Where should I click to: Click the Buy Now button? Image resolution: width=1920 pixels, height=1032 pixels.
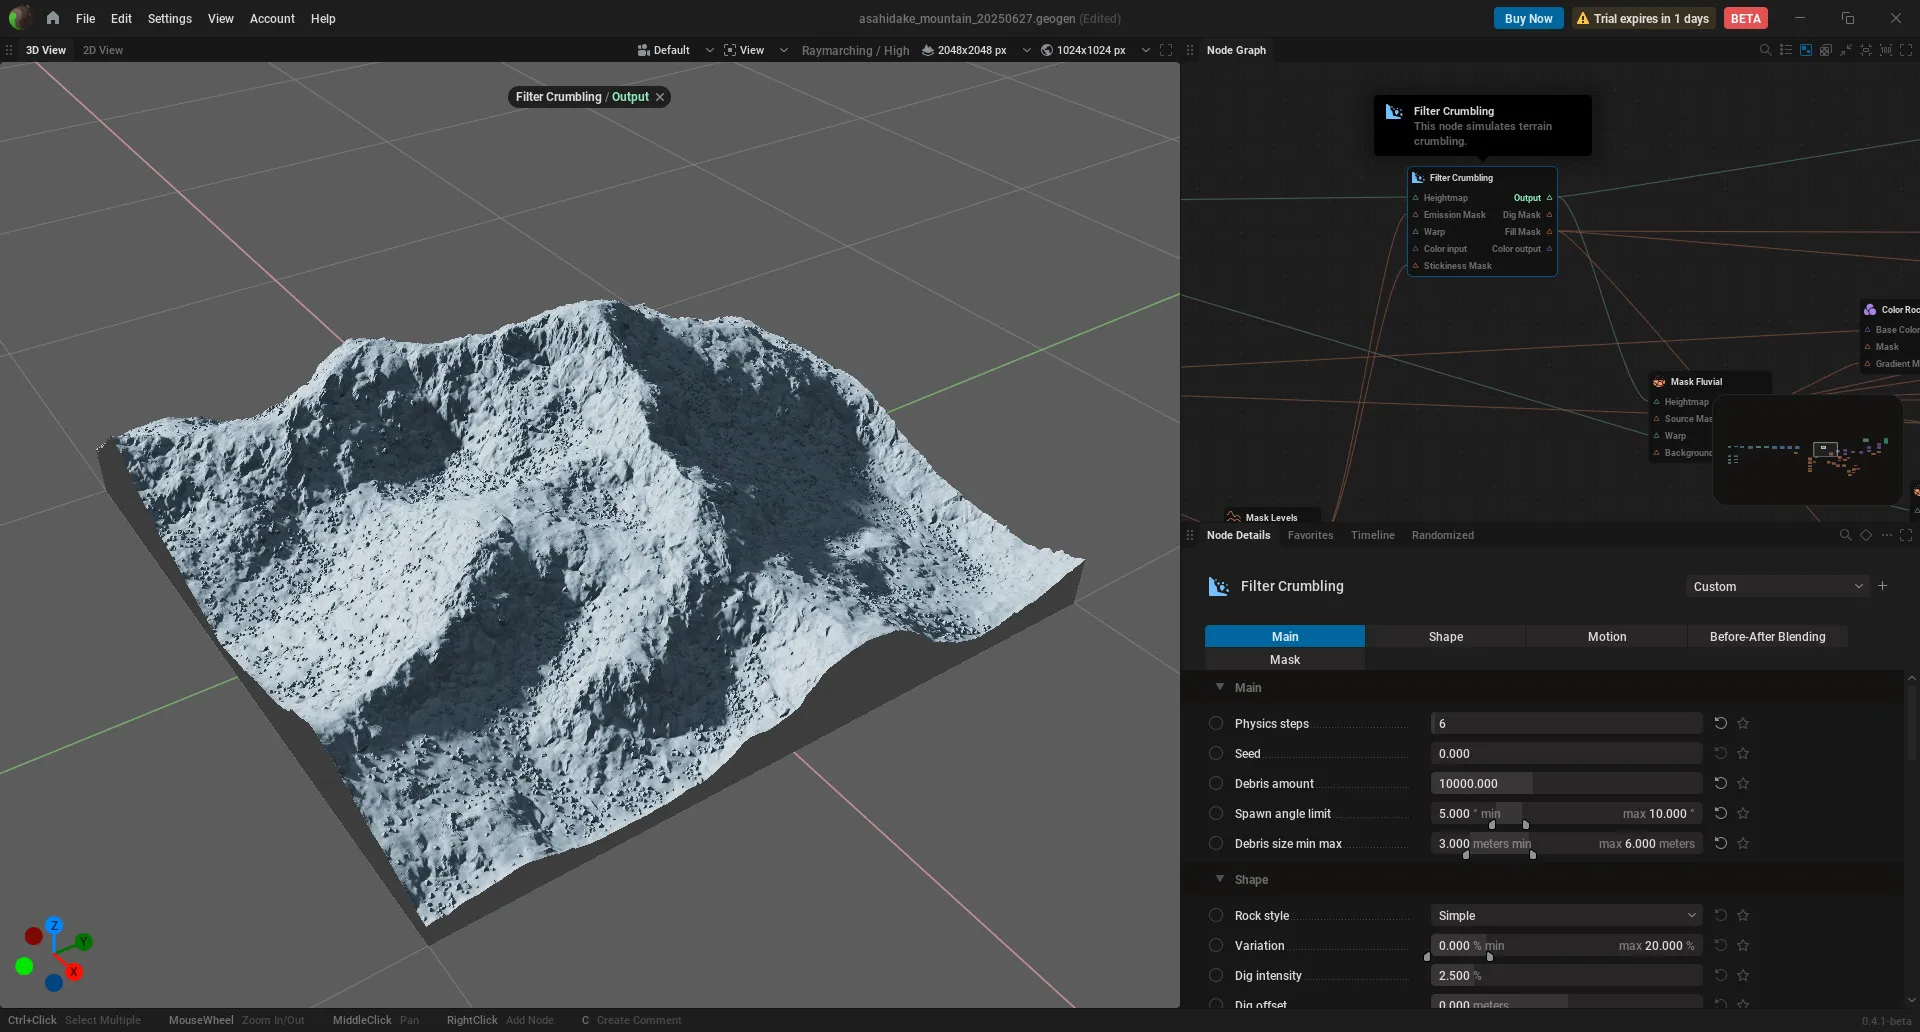coord(1528,18)
